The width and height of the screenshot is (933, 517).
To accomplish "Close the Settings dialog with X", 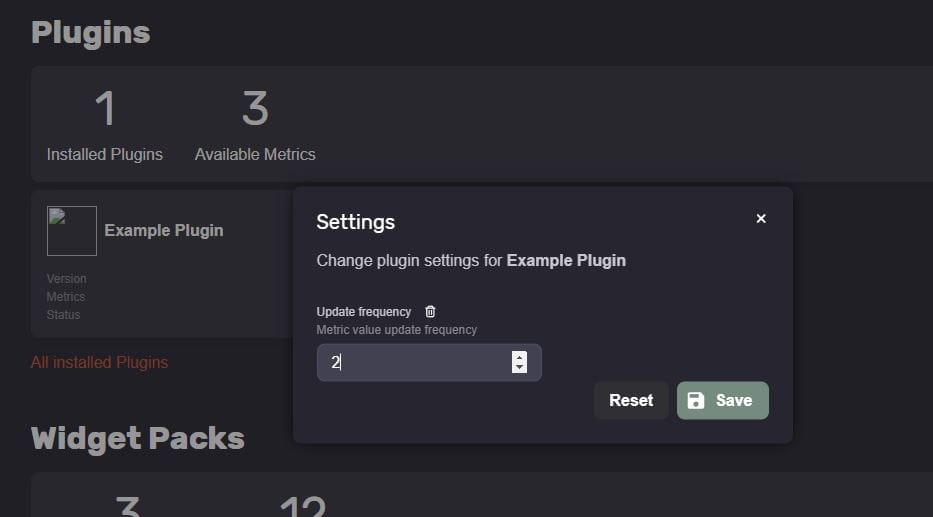I will 761,219.
